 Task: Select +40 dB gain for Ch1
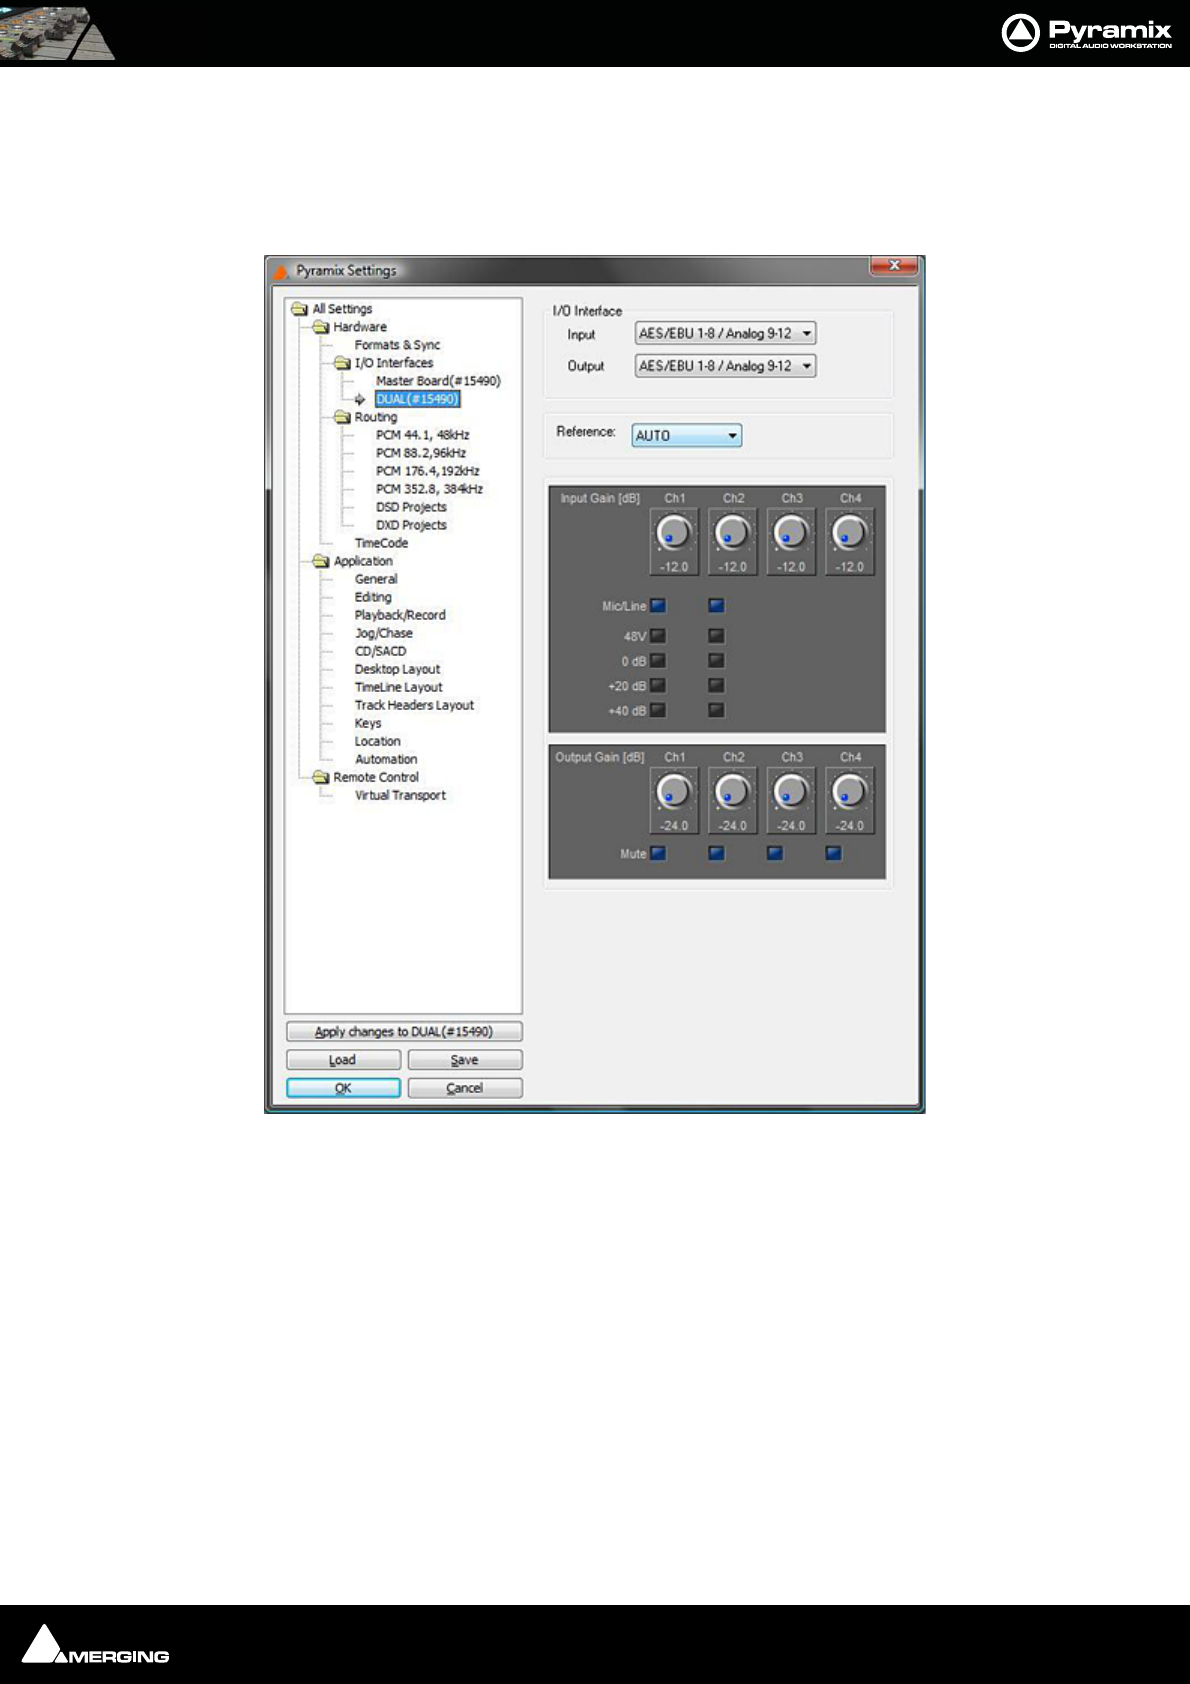pyautogui.click(x=658, y=710)
